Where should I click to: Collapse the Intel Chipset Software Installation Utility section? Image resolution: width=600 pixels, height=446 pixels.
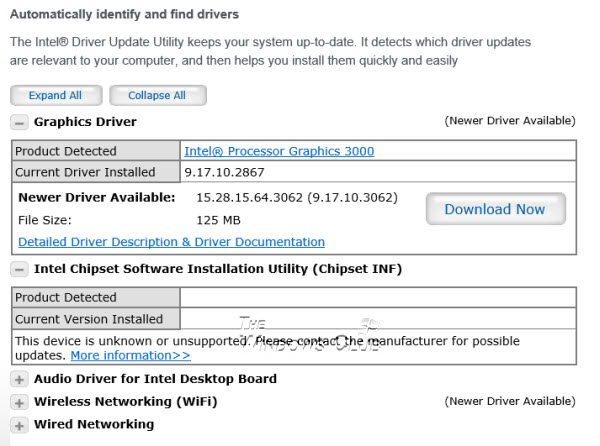click(19, 270)
